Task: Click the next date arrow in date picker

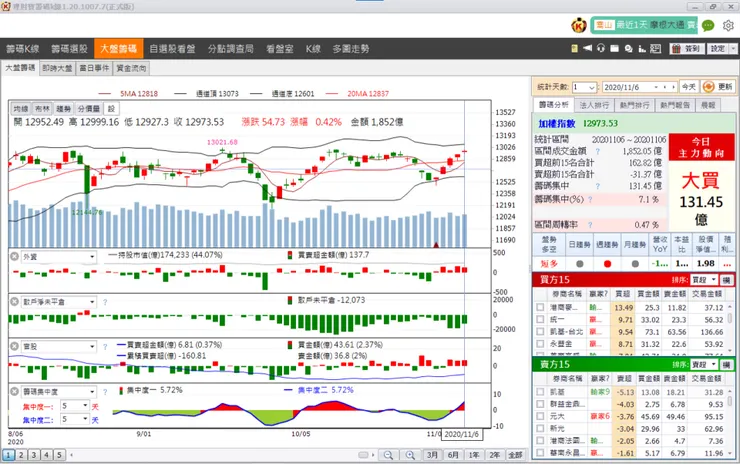Action: 673,87
